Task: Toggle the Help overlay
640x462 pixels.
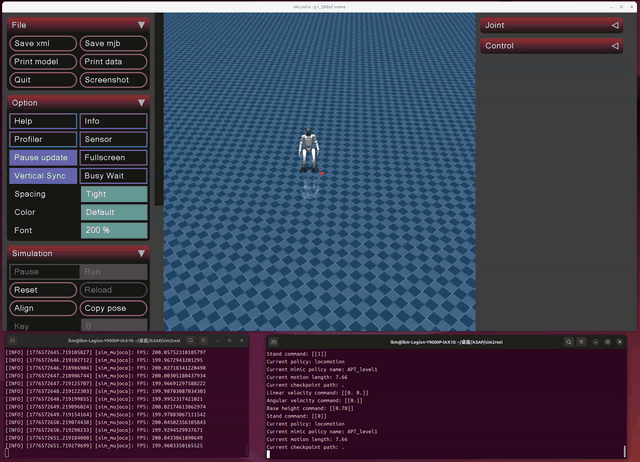Action: [x=43, y=121]
